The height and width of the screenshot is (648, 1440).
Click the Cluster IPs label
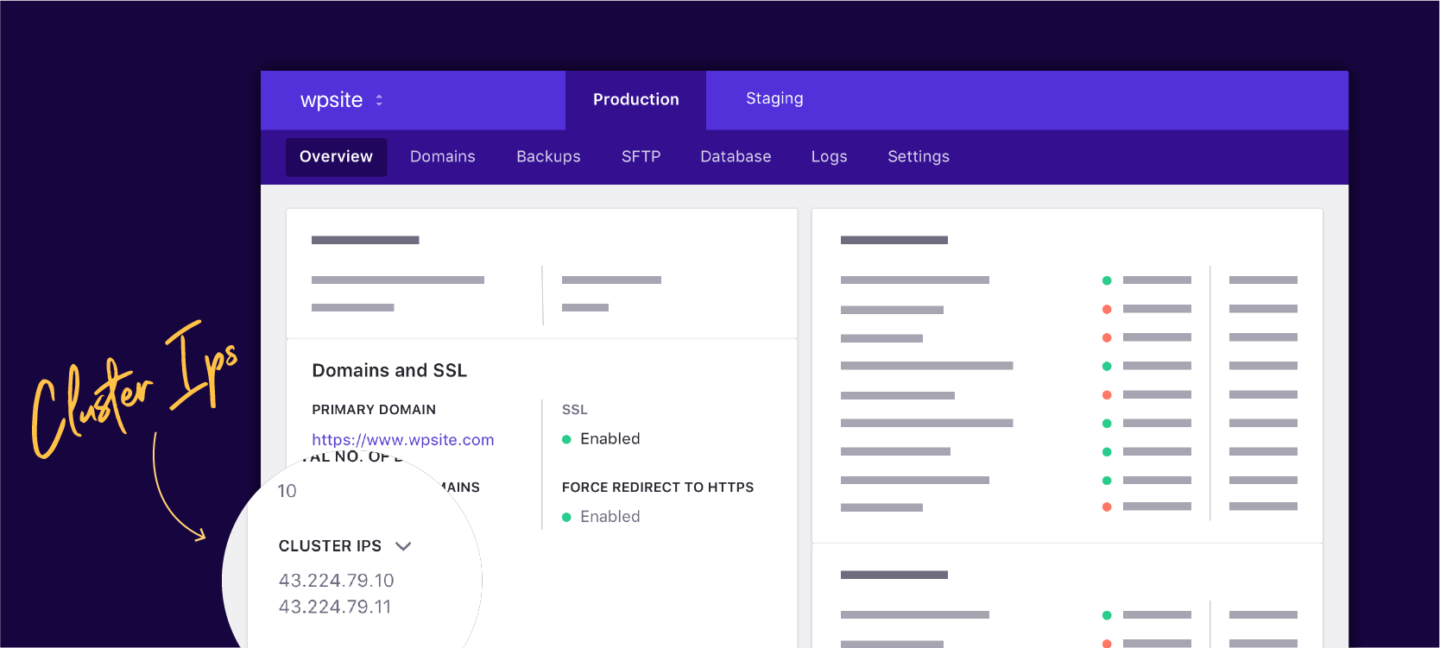click(330, 546)
